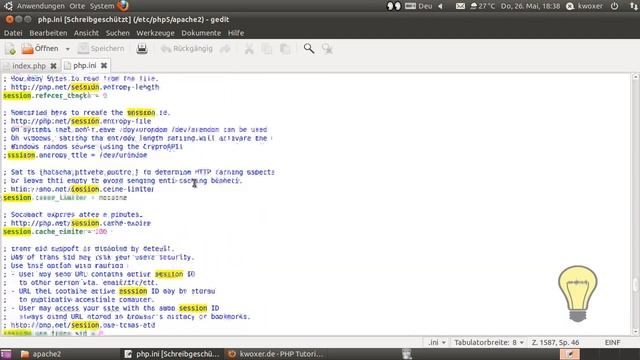
Task: Click the Z. 1587, Sp. 46 status text
Action: (555, 342)
